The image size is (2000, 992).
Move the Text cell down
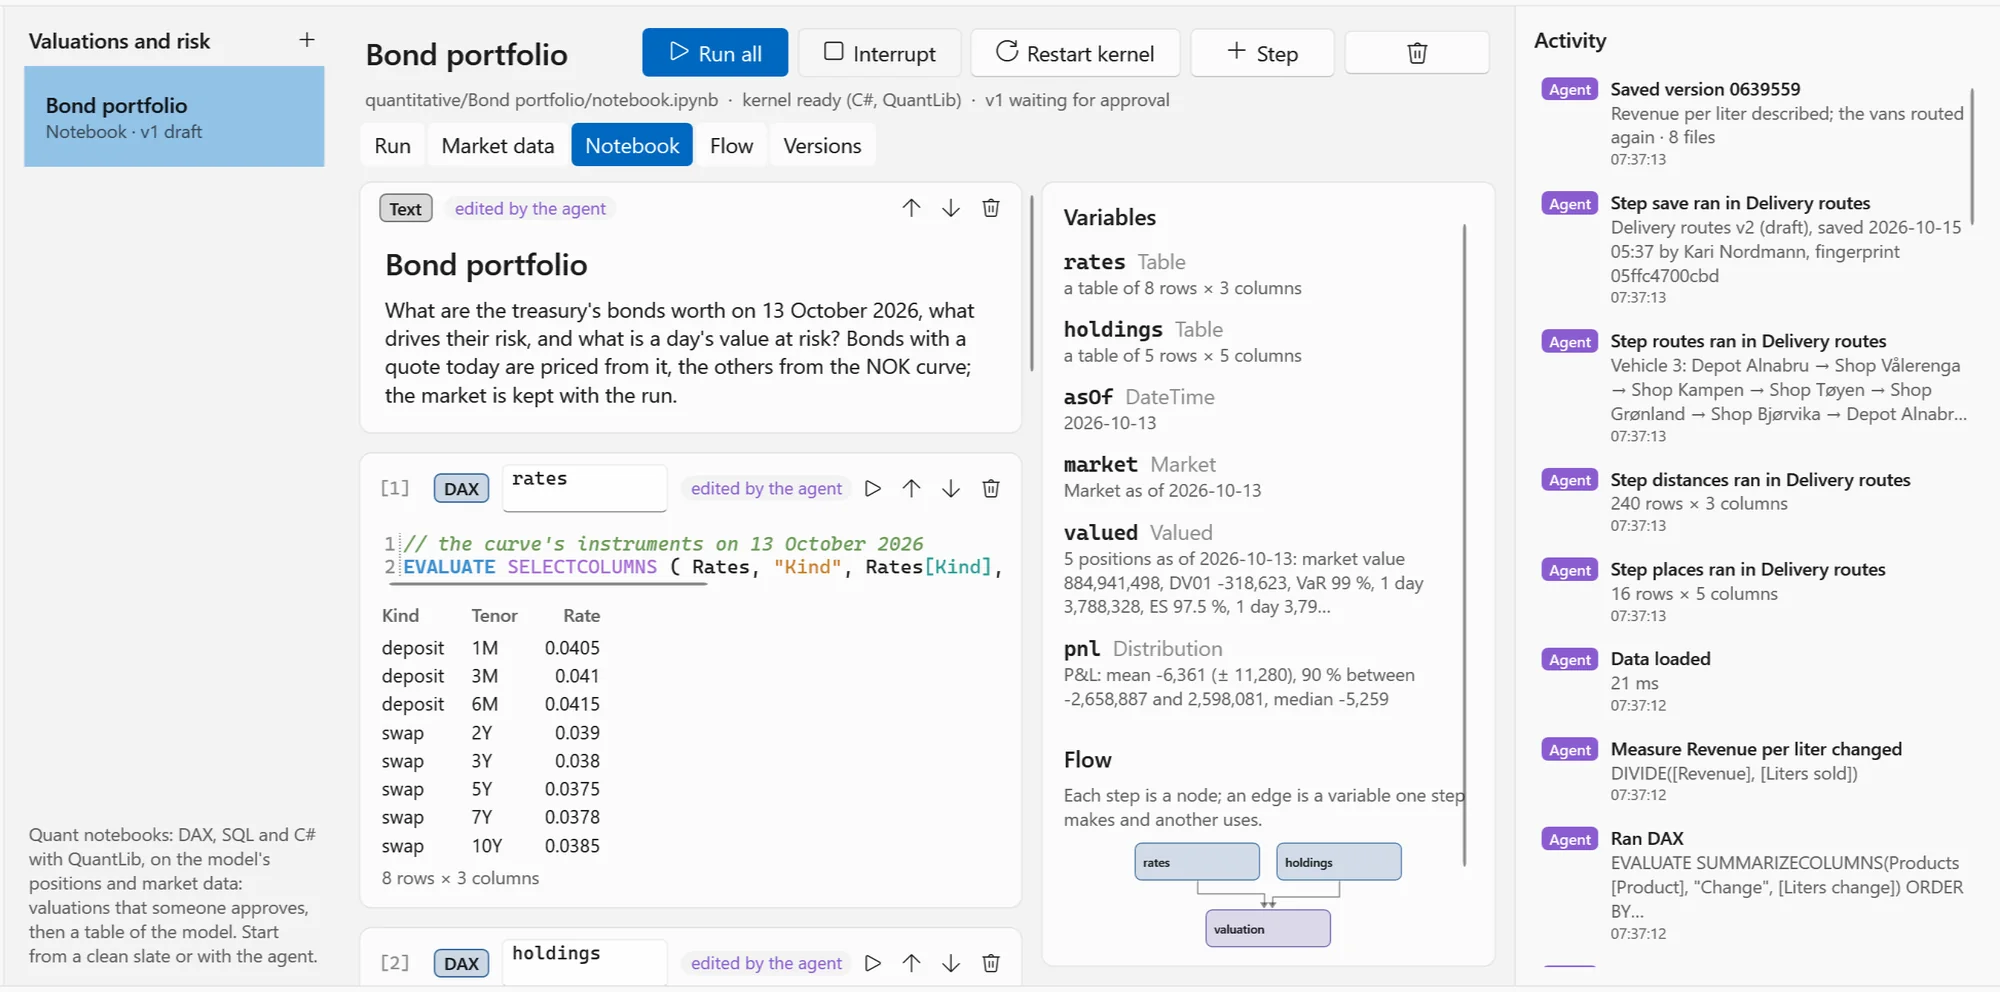point(951,208)
